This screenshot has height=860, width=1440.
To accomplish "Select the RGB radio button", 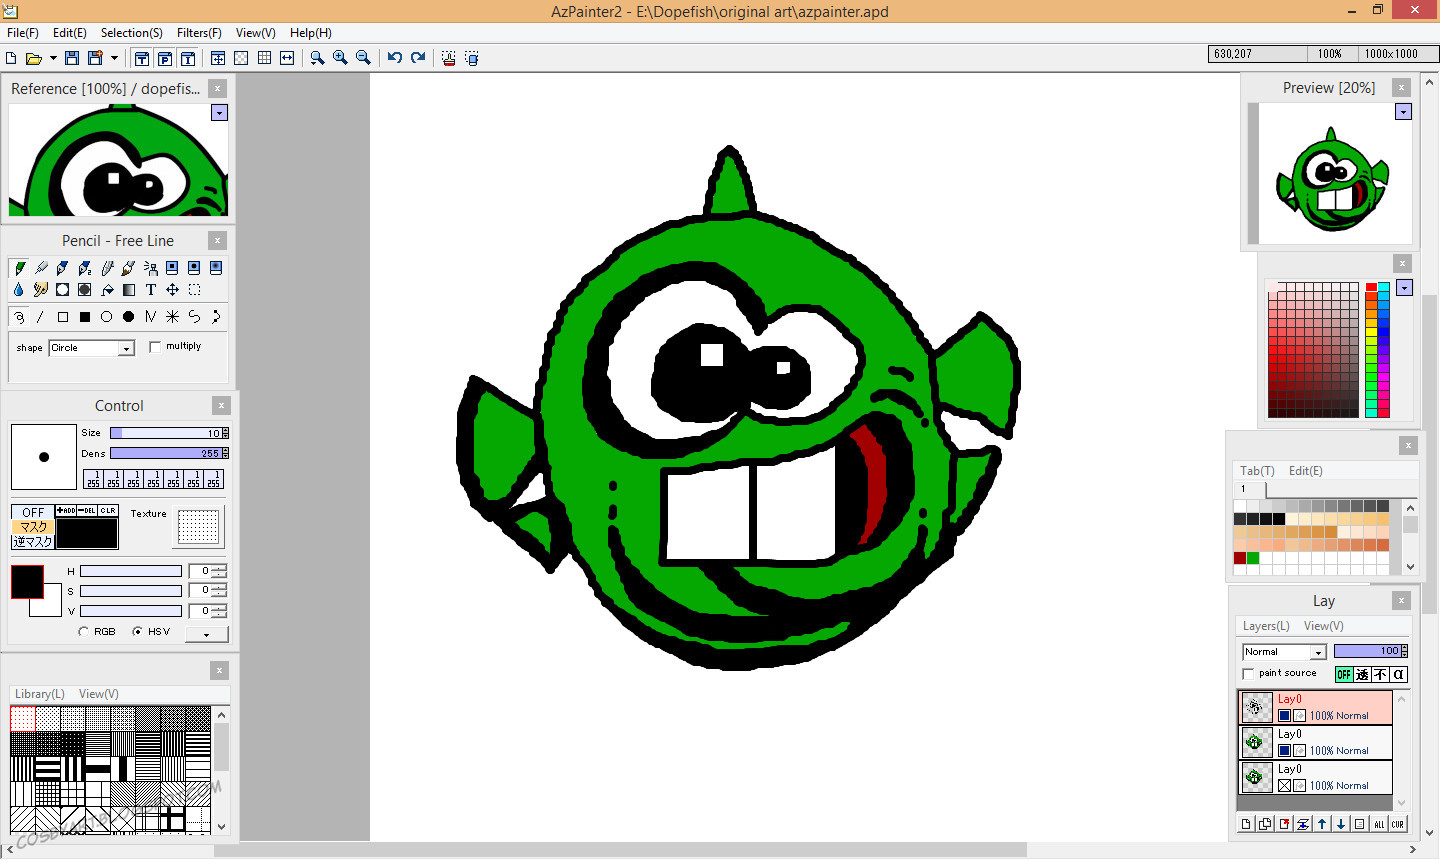I will [83, 632].
